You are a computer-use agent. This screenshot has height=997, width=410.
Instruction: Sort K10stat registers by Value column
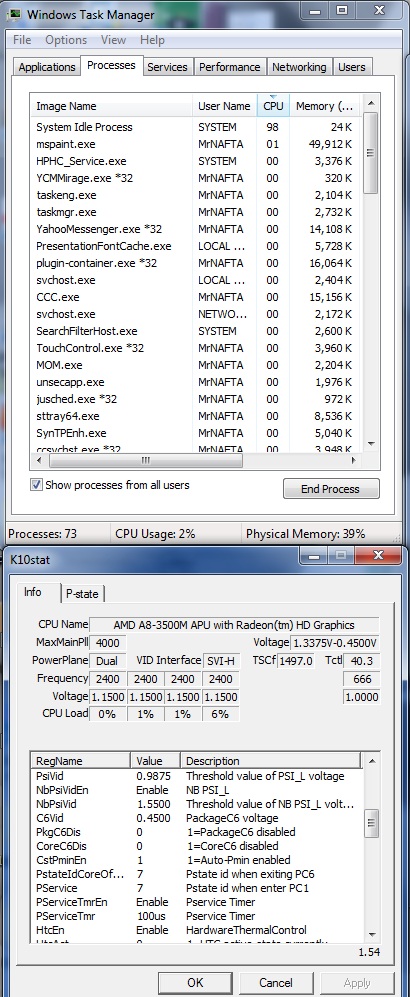(156, 761)
